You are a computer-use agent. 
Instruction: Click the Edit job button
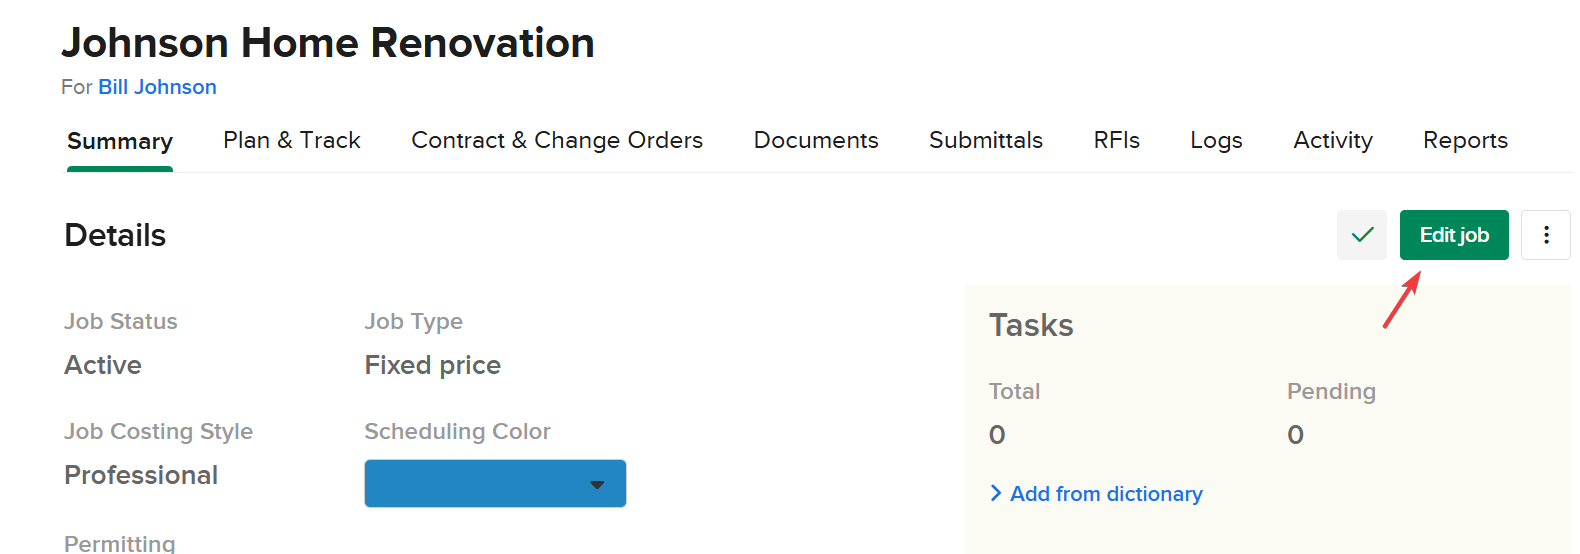click(1453, 235)
